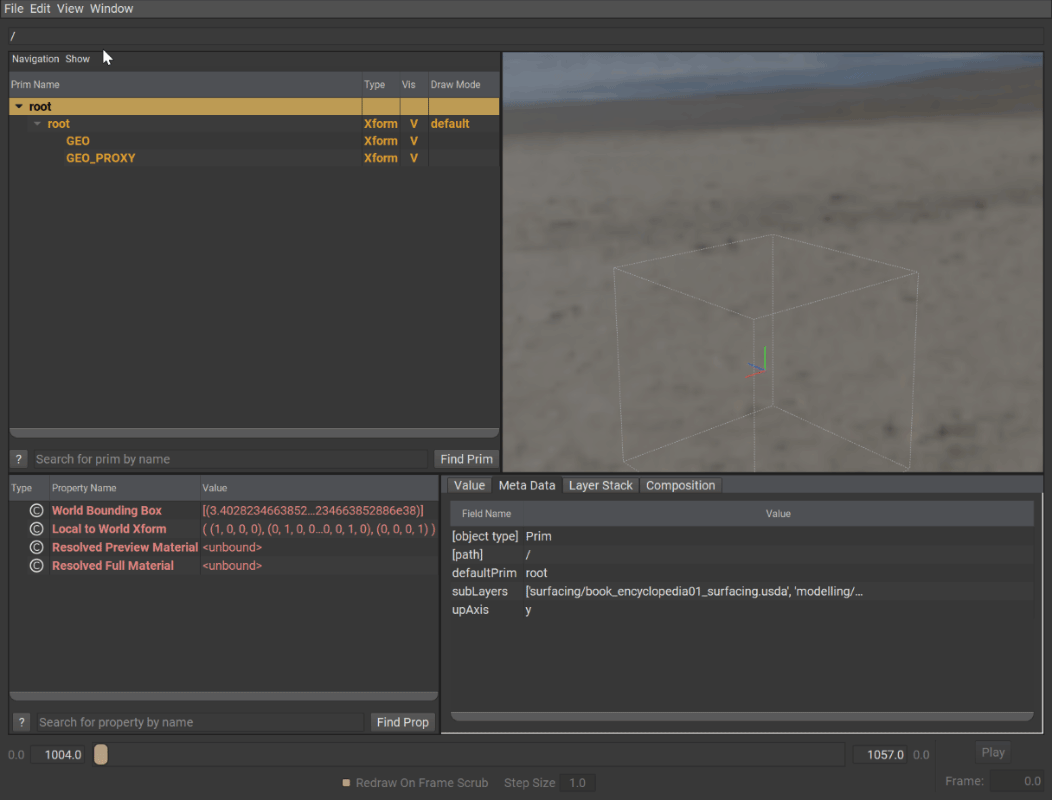This screenshot has height=800, width=1052.
Task: Click World Bounding Box computed-type icon
Action: (37, 511)
